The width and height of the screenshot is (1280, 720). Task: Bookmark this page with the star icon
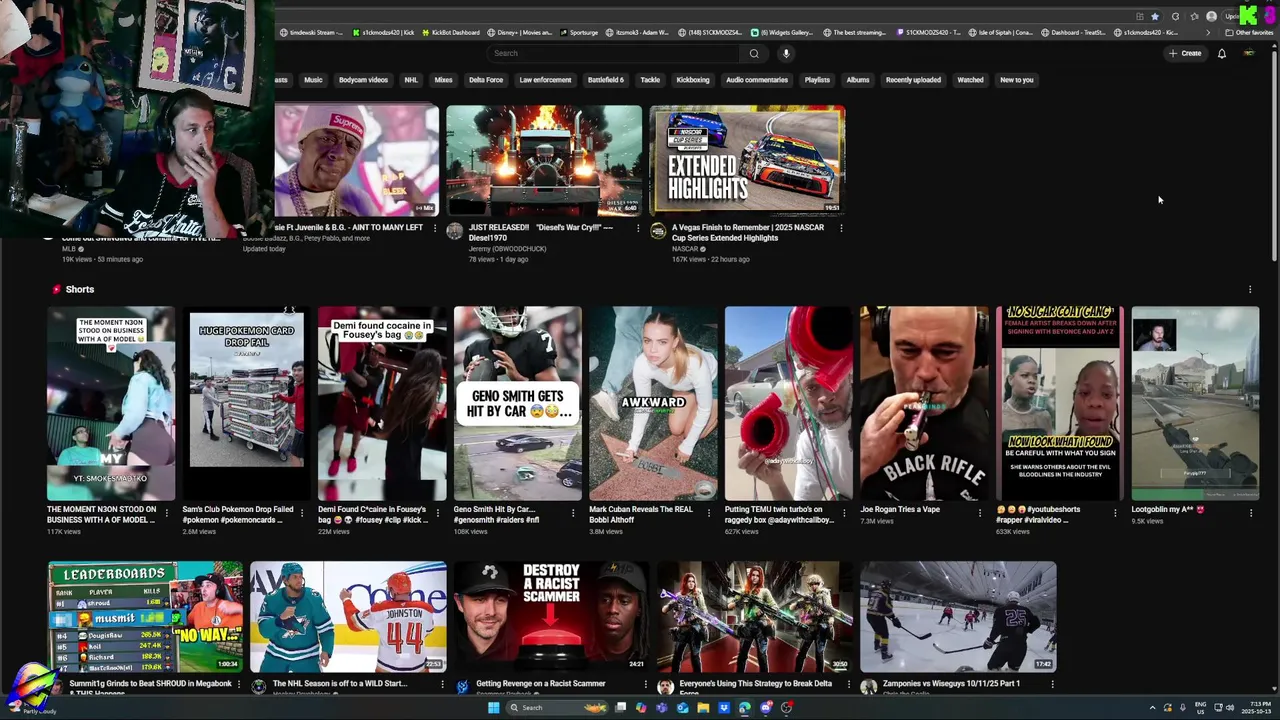click(x=1155, y=16)
